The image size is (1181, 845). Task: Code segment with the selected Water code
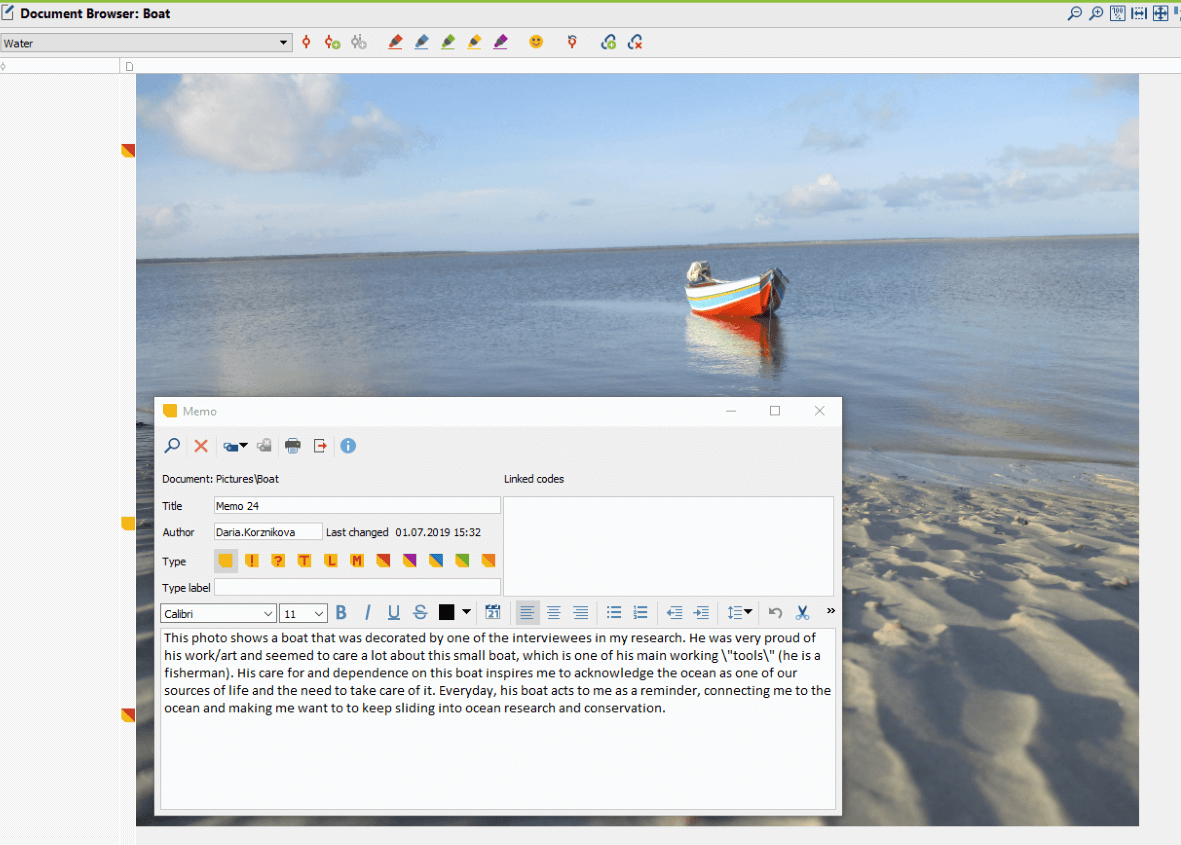pyautogui.click(x=306, y=42)
